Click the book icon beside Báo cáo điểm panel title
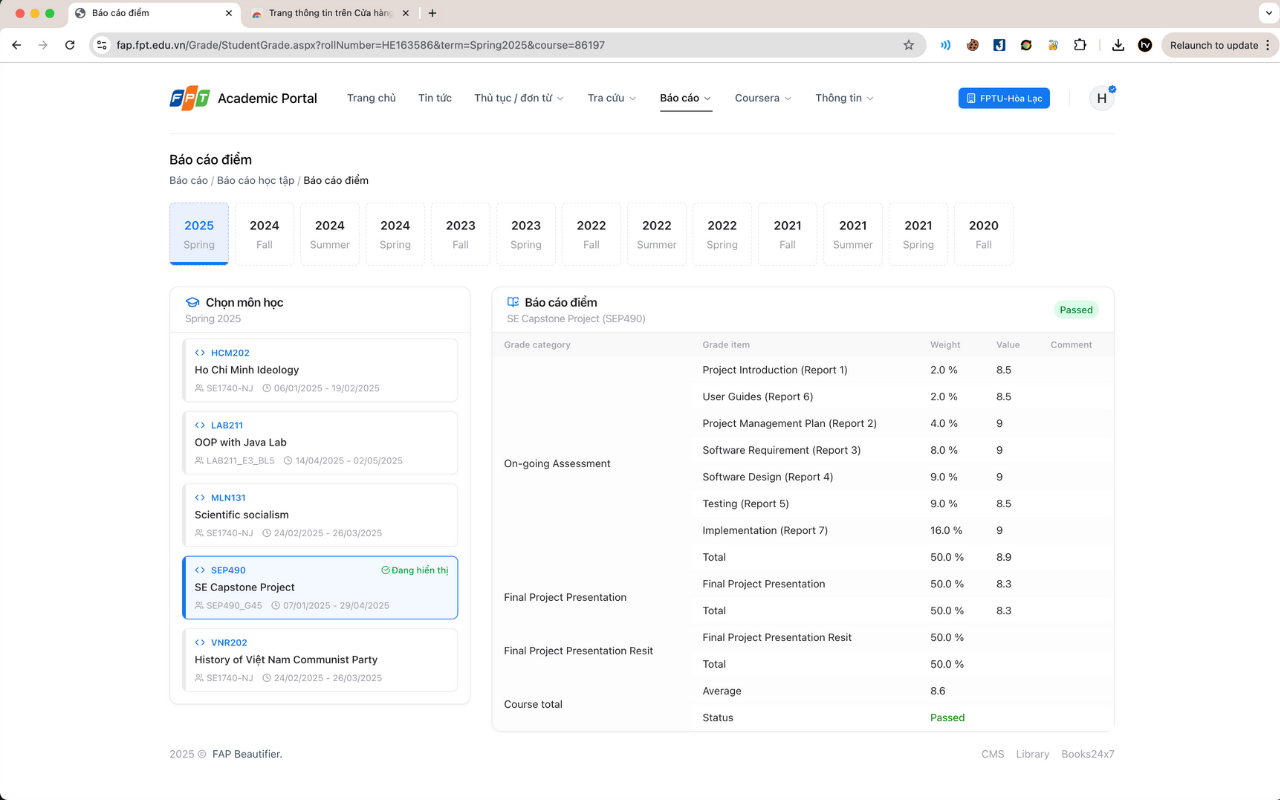The width and height of the screenshot is (1280, 800). [513, 302]
